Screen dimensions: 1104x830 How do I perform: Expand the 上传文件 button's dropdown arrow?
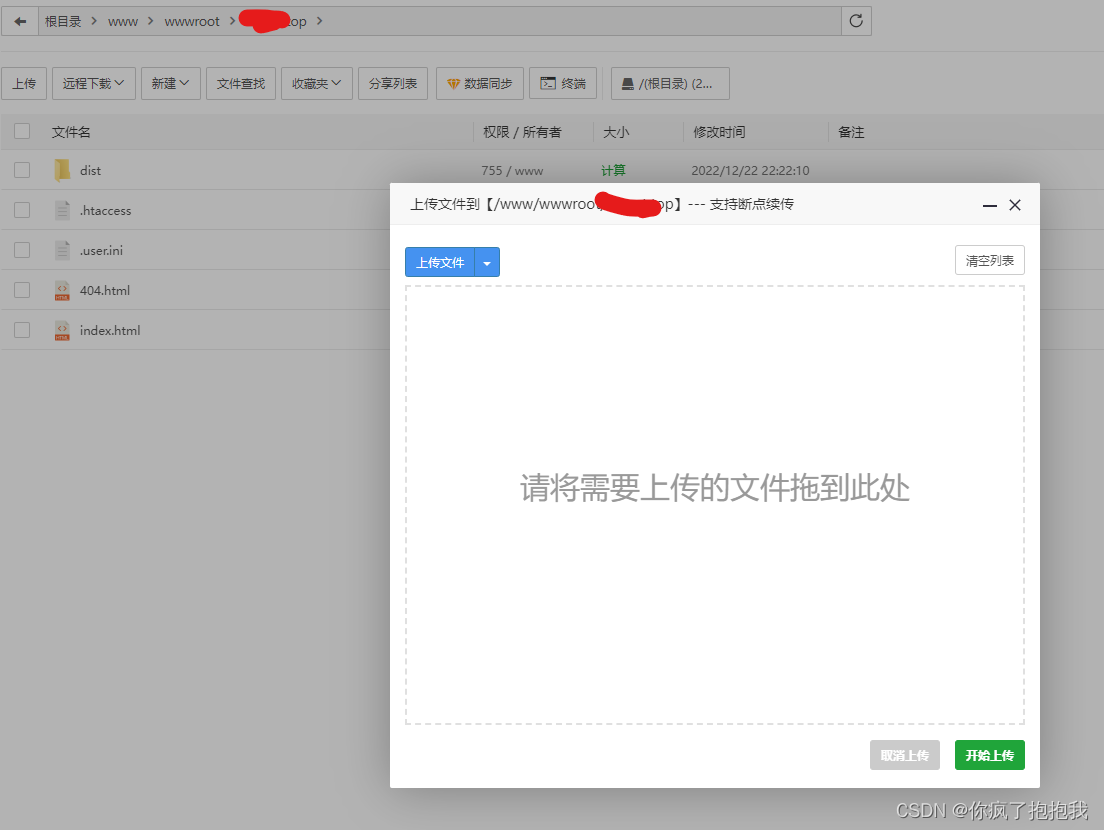(487, 261)
